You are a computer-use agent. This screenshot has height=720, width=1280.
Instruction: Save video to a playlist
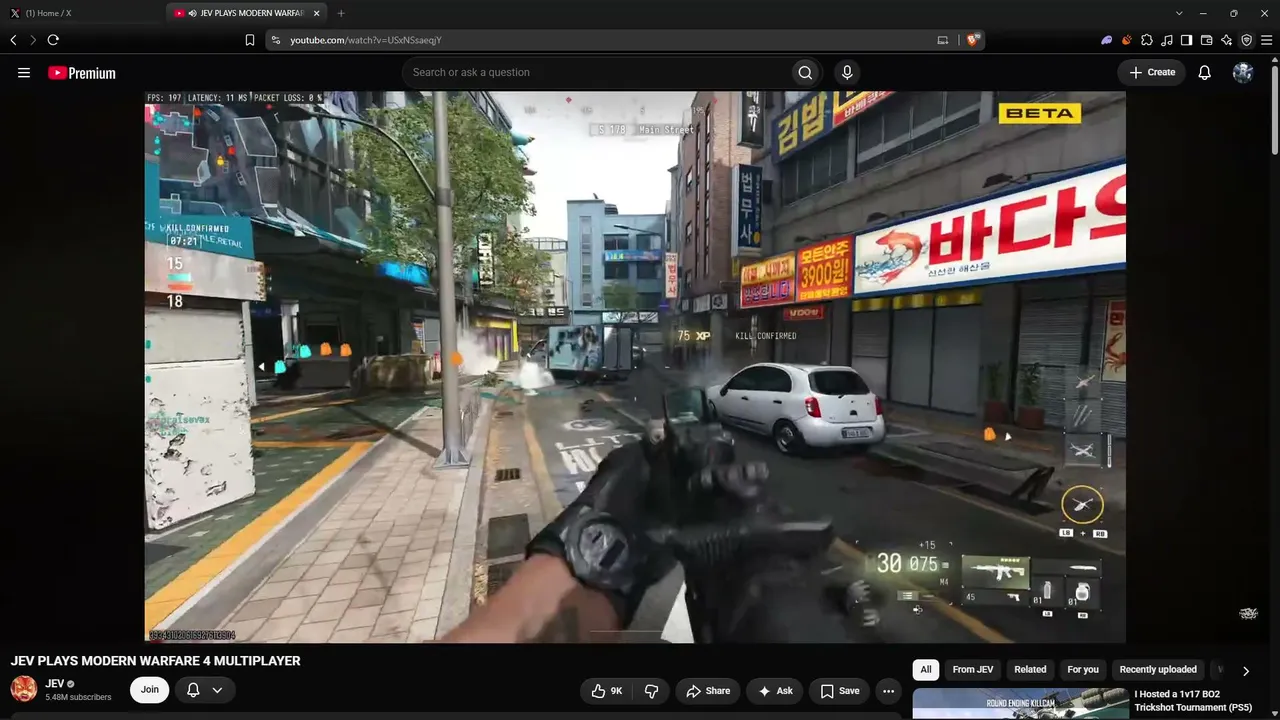point(840,691)
